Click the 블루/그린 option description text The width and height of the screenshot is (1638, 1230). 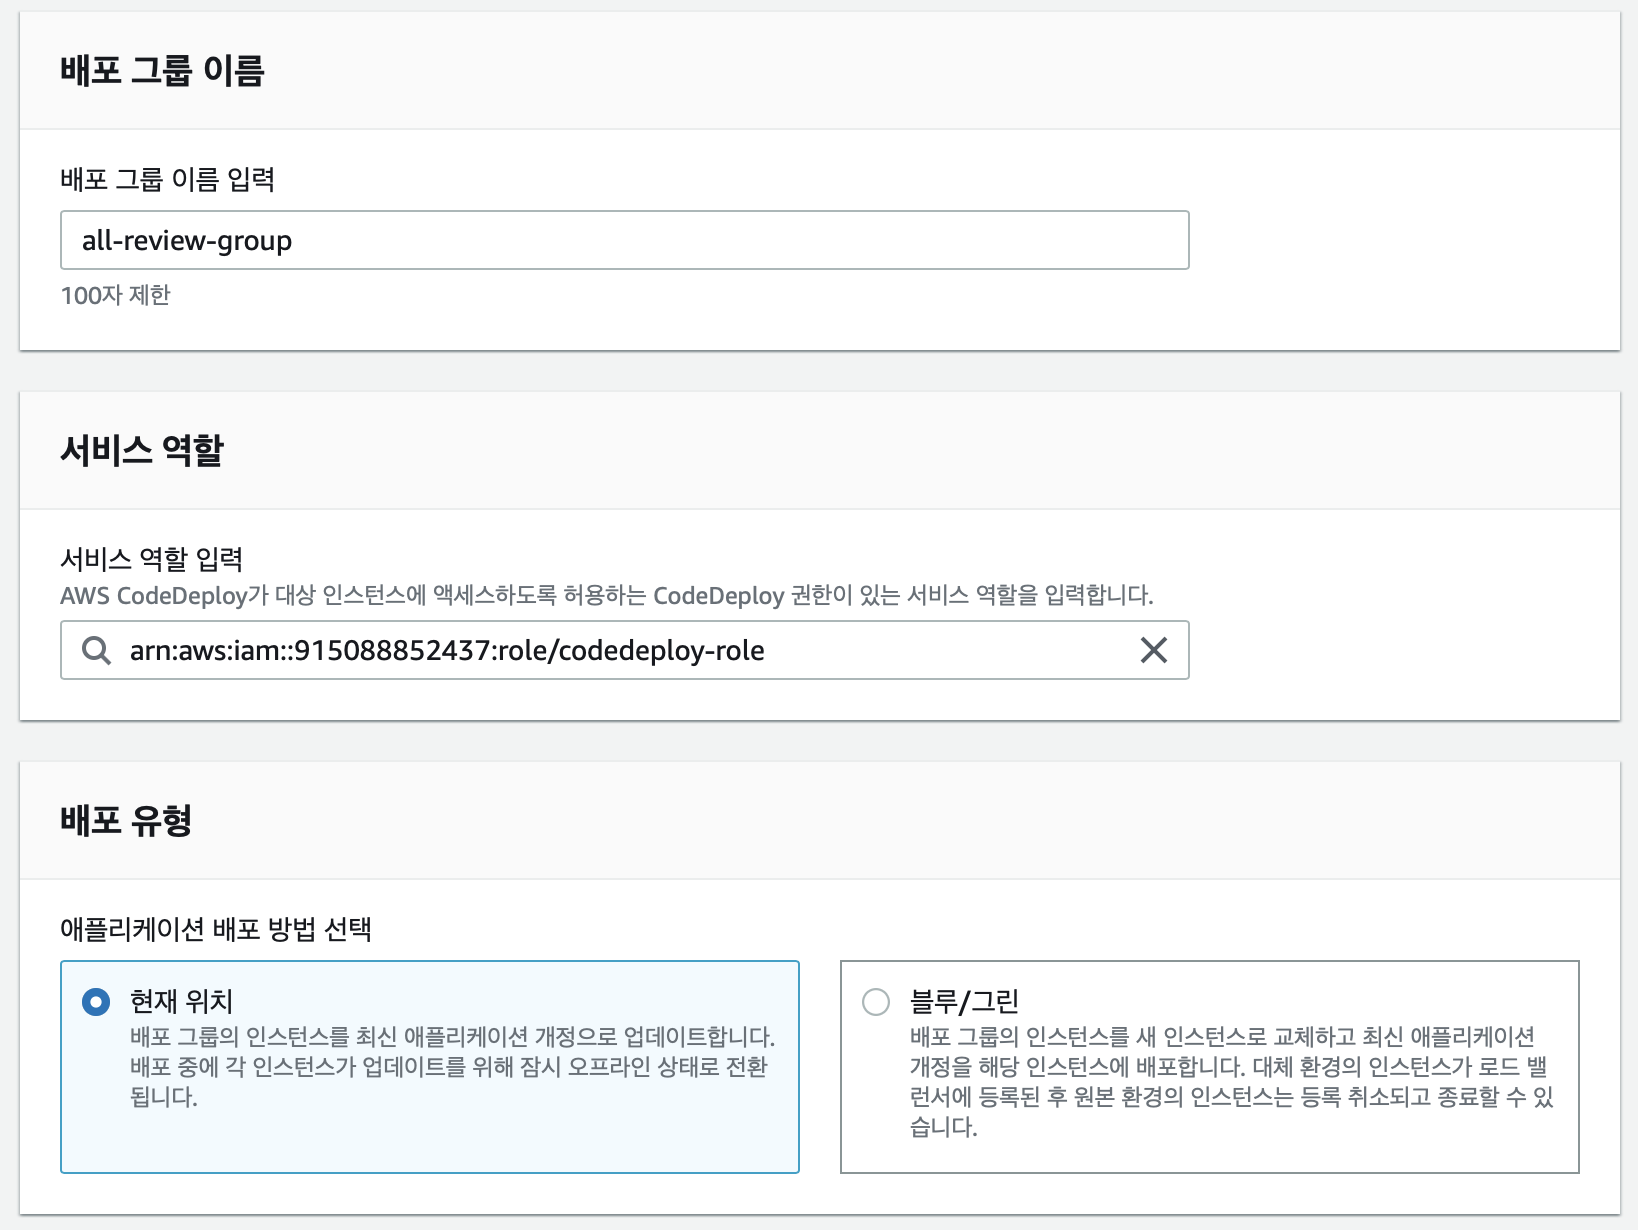pos(1232,1081)
